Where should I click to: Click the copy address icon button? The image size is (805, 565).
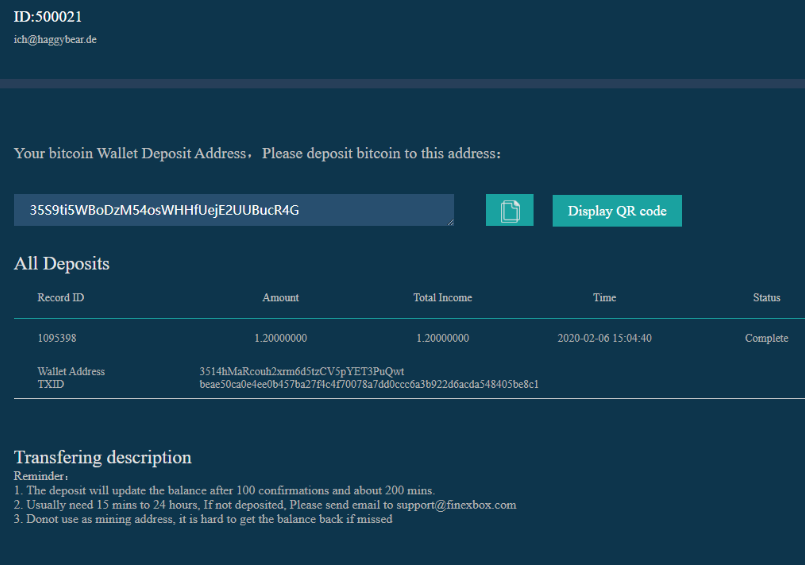[510, 210]
